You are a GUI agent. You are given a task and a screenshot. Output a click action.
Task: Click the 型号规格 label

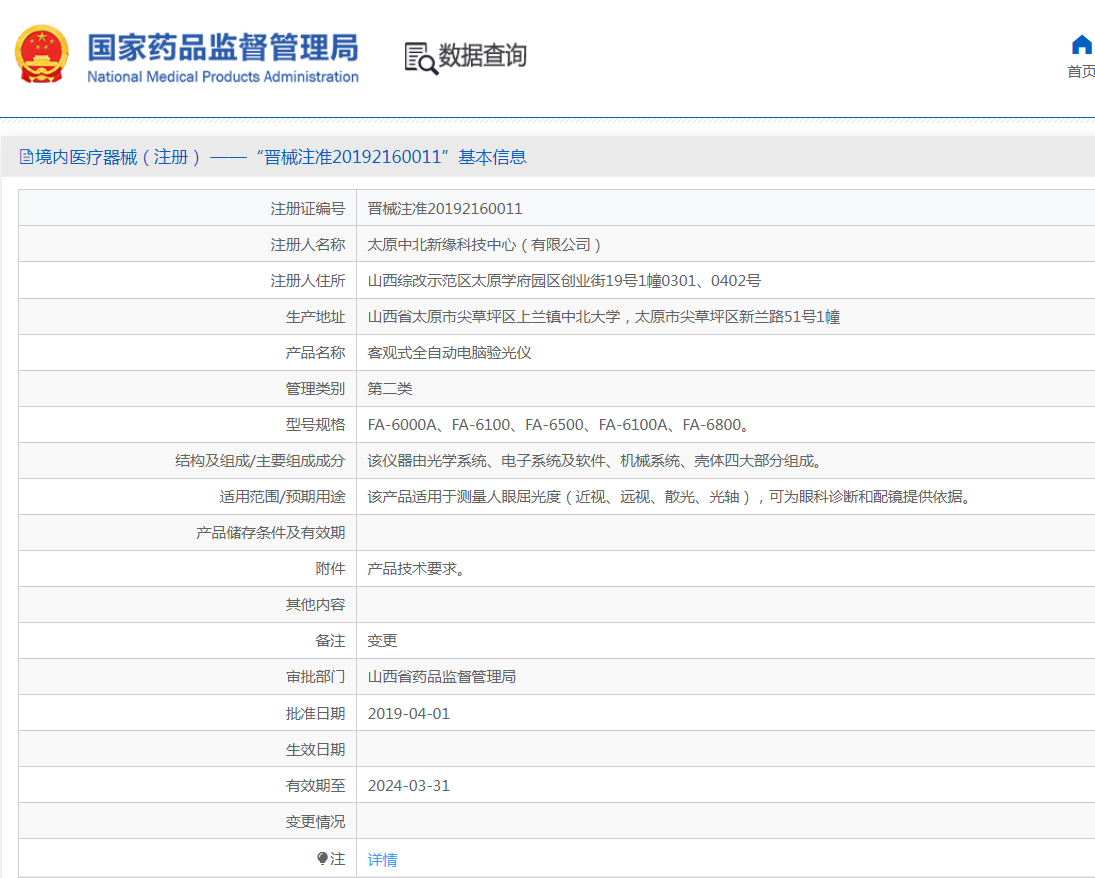(315, 425)
